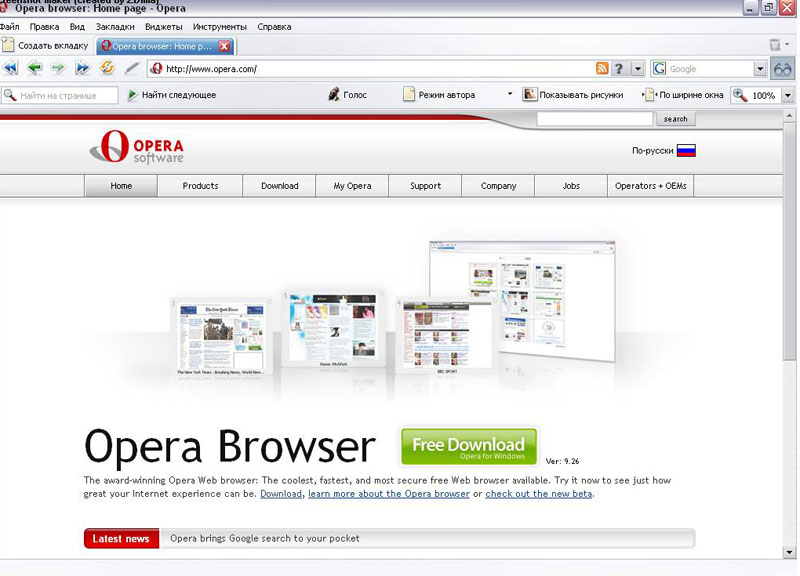Open the Виджеты menu
Screen dimensions: 800x576
click(163, 27)
